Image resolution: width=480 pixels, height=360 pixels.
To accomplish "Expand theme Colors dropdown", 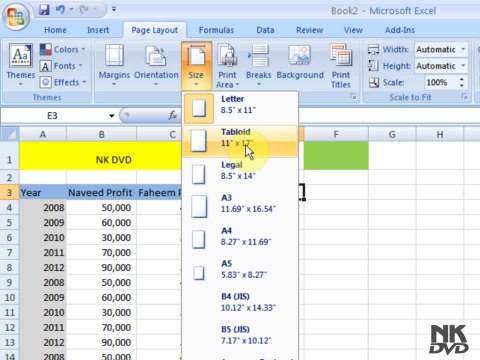I will click(63, 49).
